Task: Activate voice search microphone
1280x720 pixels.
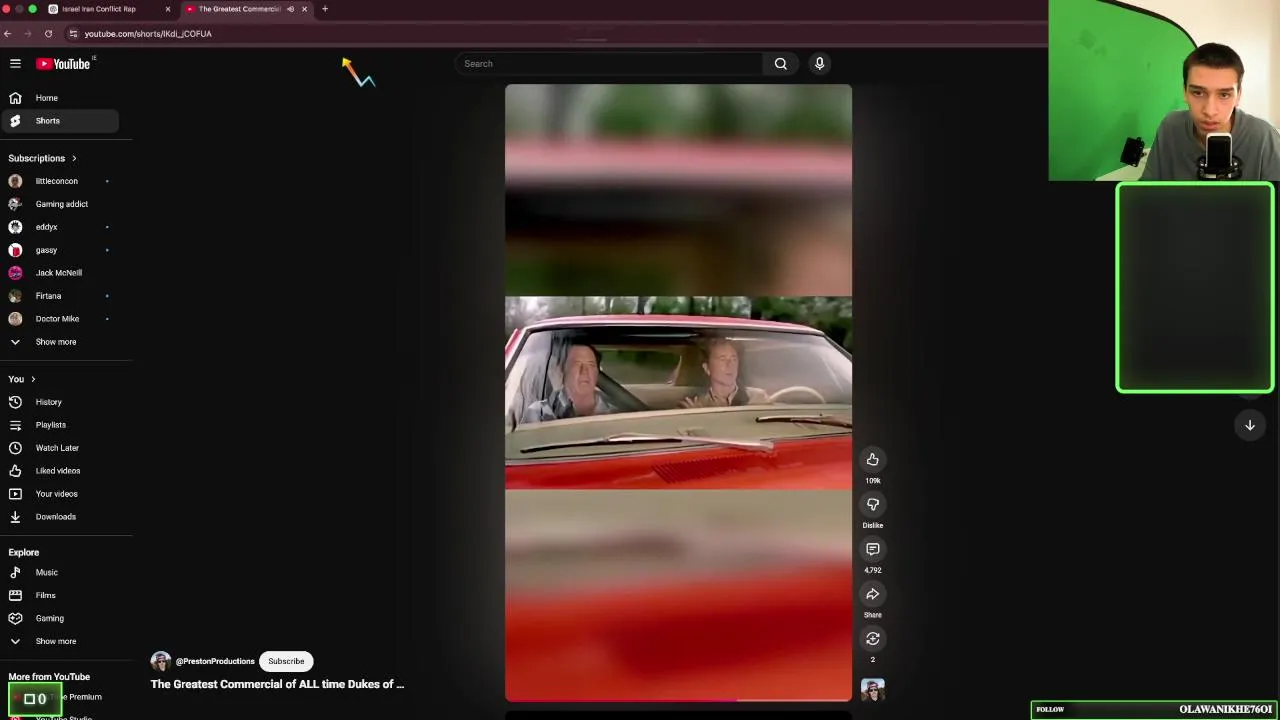Action: (x=819, y=64)
